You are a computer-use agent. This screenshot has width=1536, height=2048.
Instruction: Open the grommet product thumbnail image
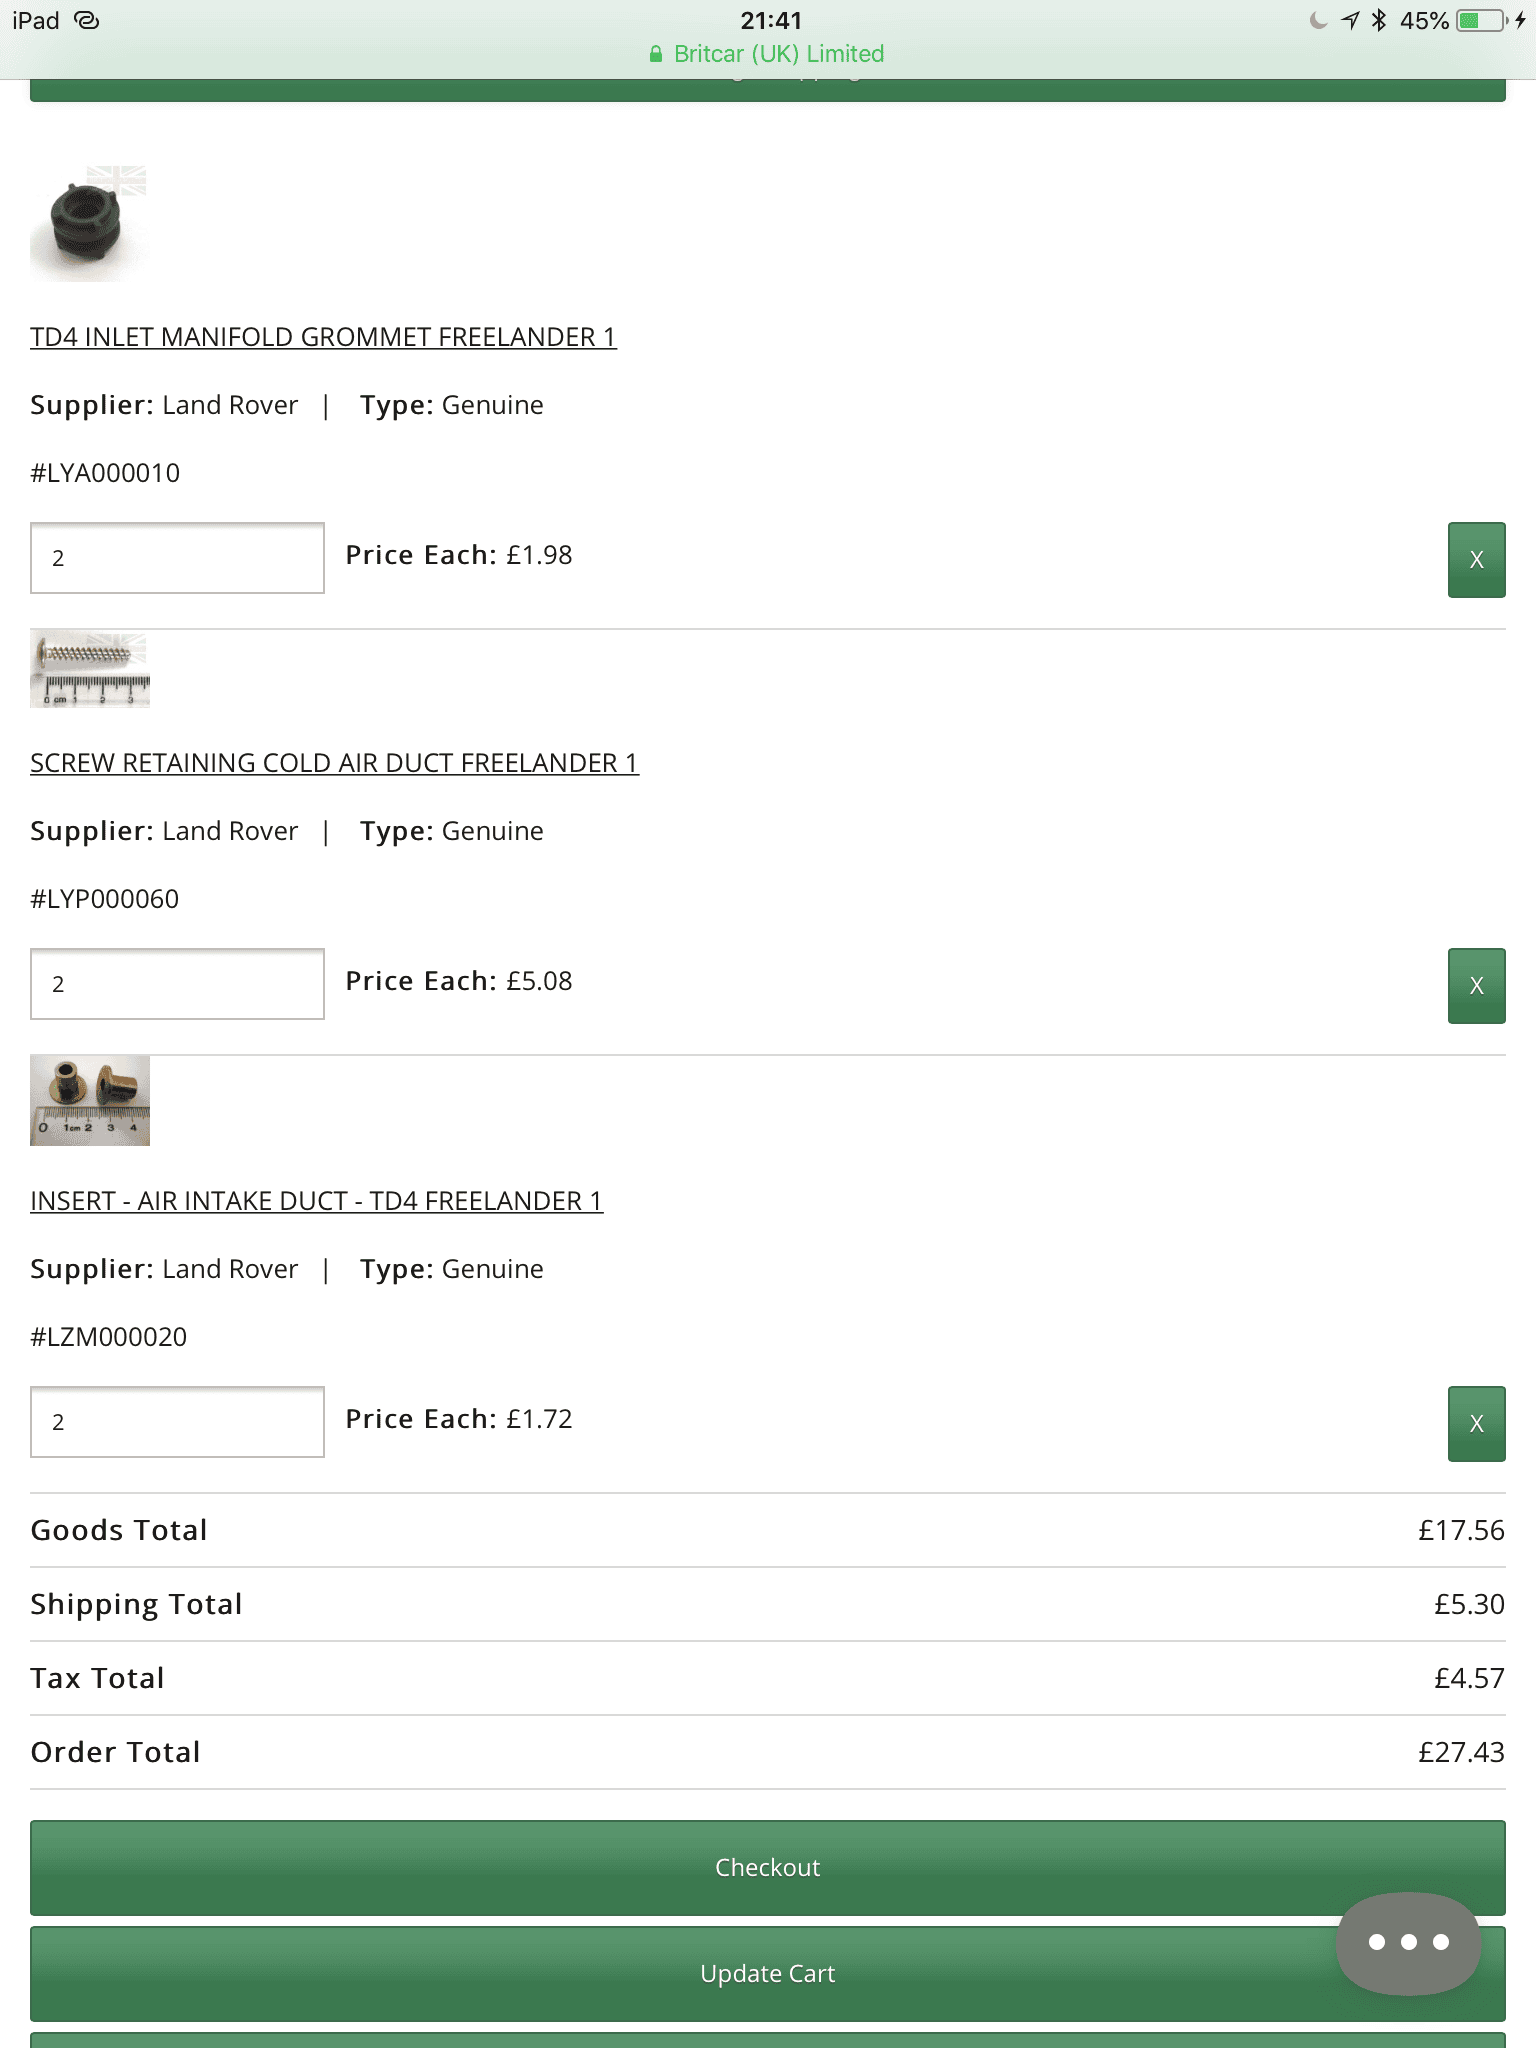coord(89,223)
